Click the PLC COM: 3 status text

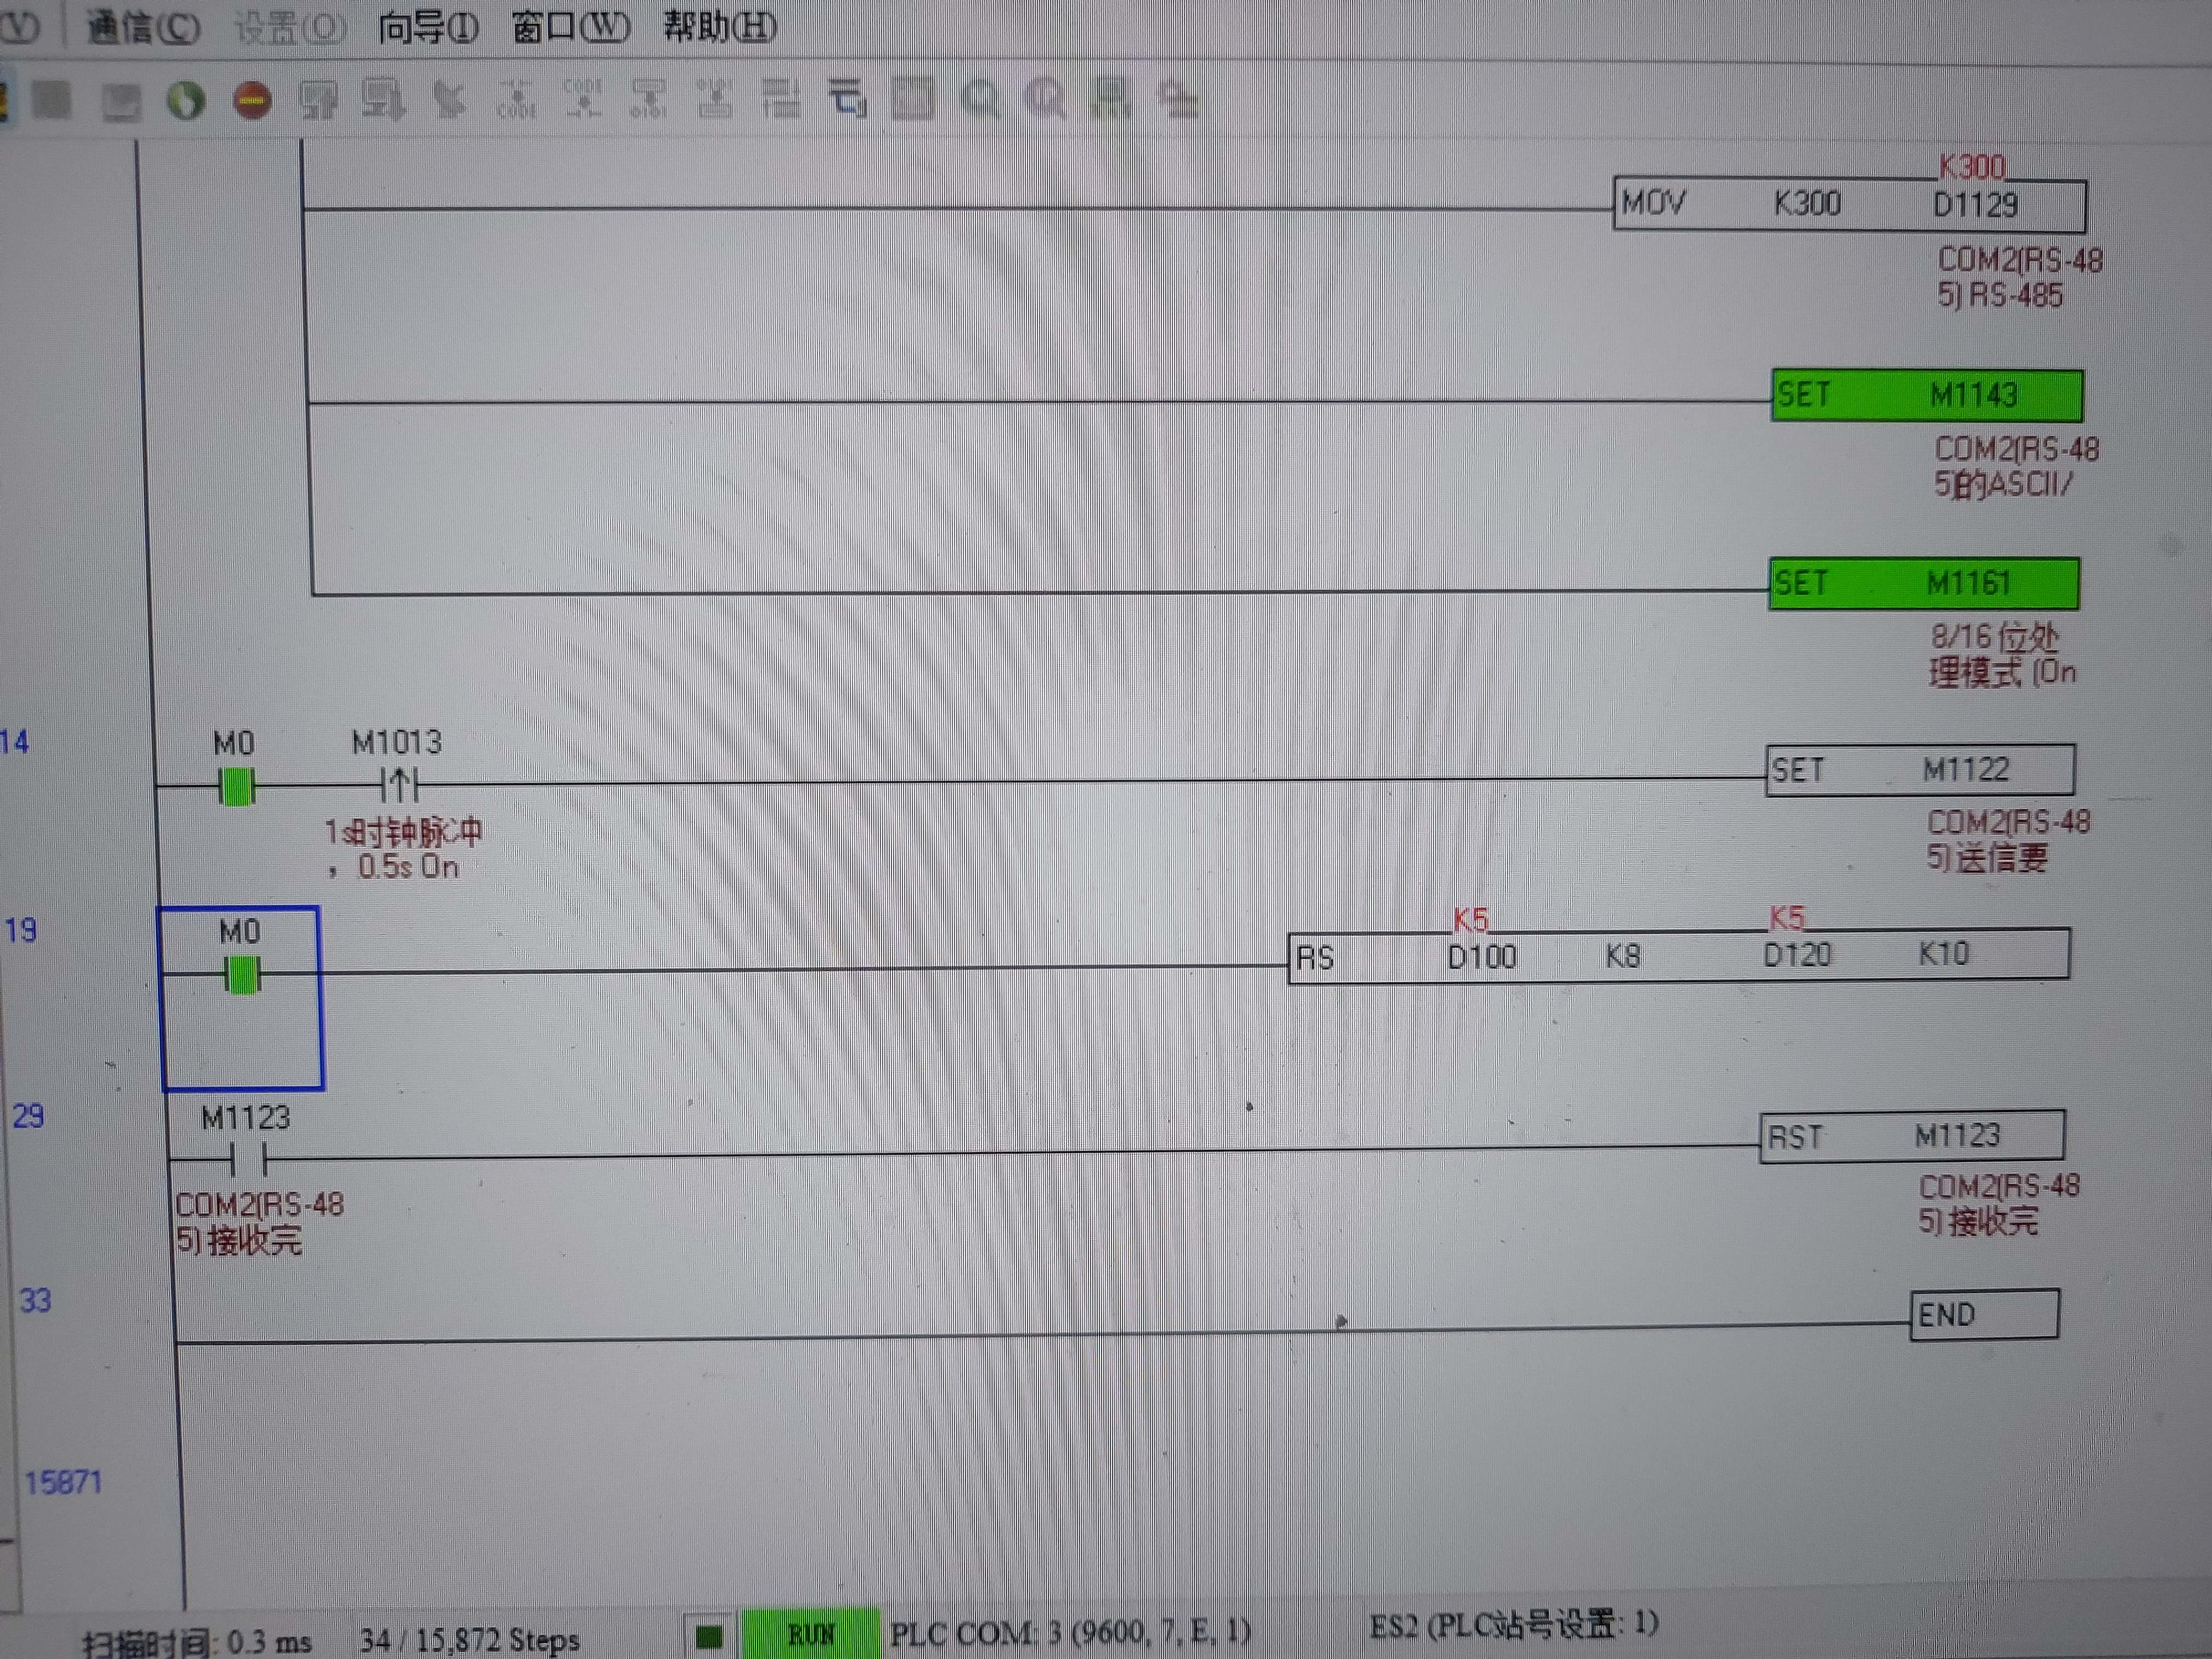pyautogui.click(x=1069, y=1633)
